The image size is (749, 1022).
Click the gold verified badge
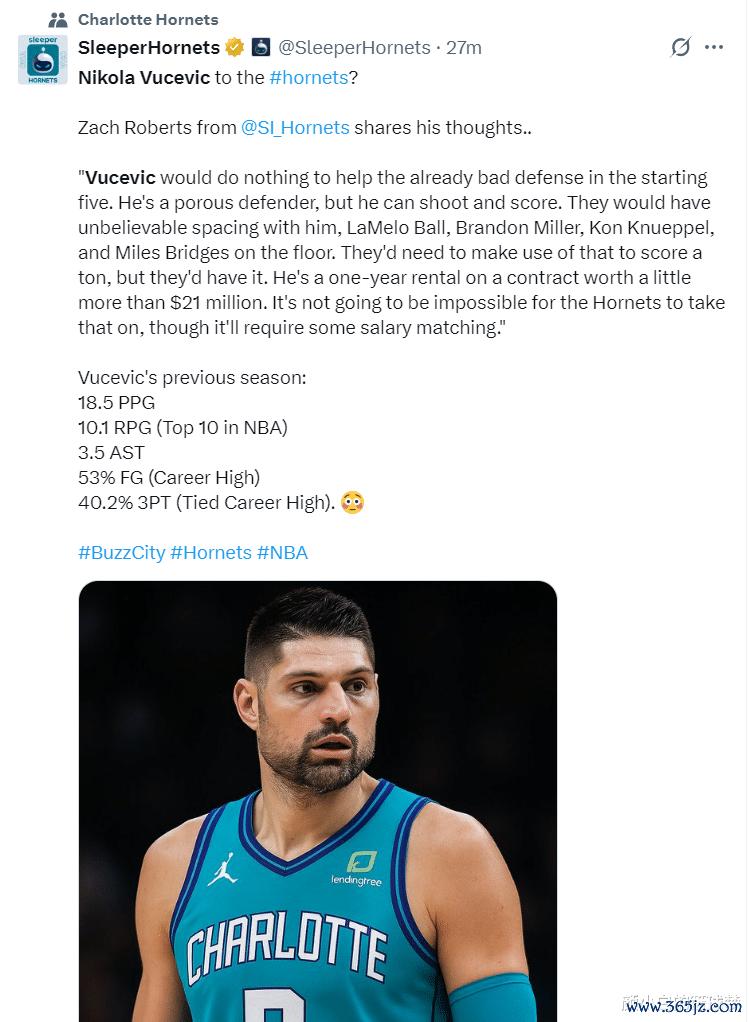[234, 48]
